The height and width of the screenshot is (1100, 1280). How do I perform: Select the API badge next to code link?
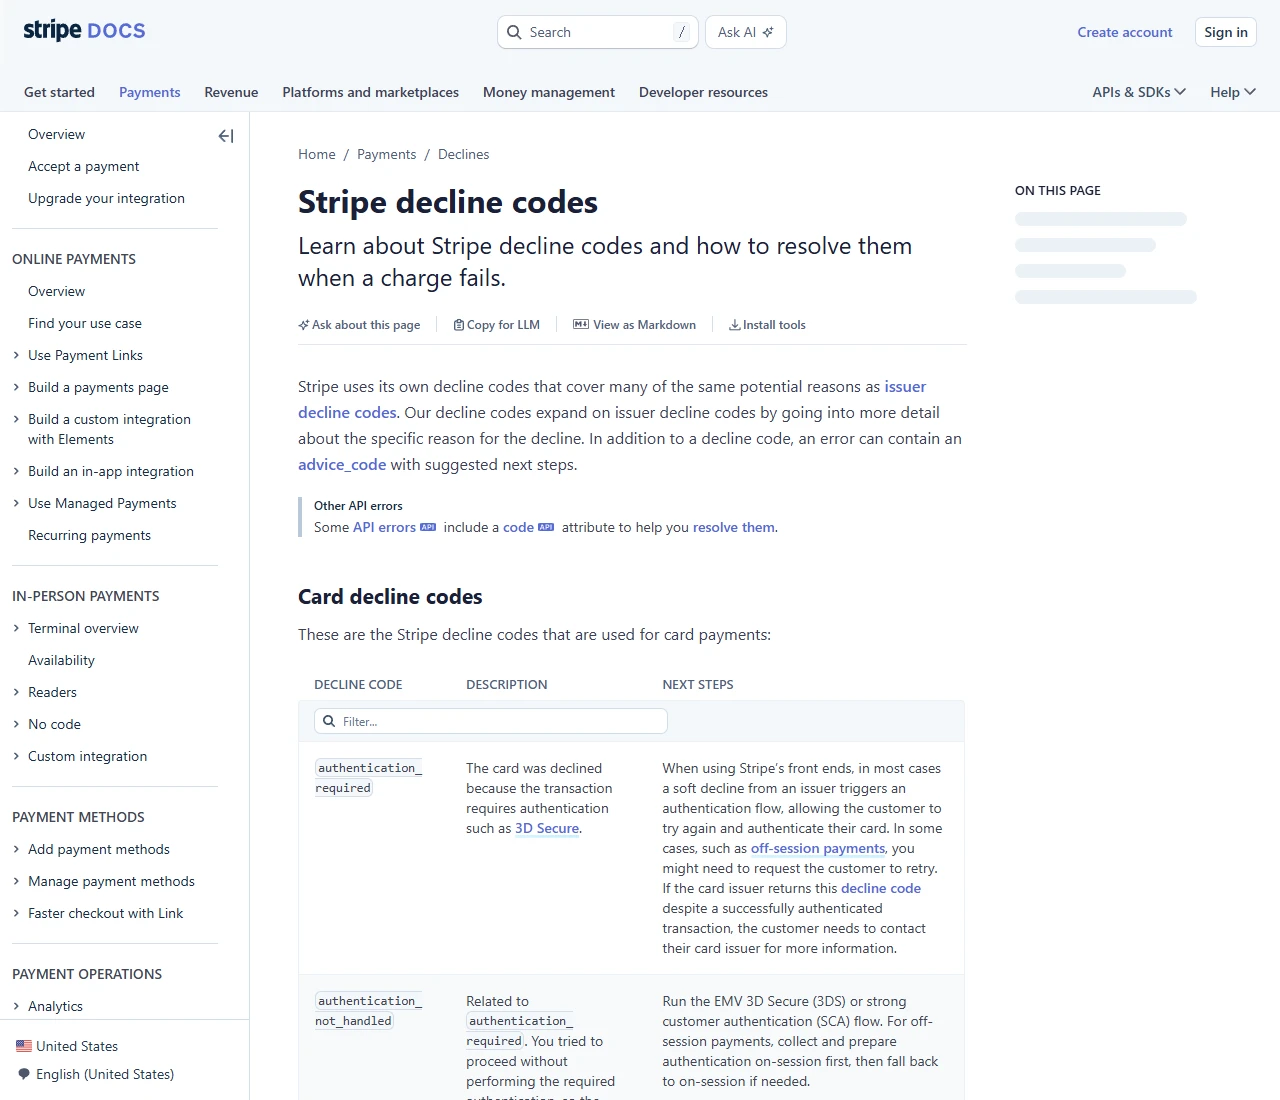546,527
